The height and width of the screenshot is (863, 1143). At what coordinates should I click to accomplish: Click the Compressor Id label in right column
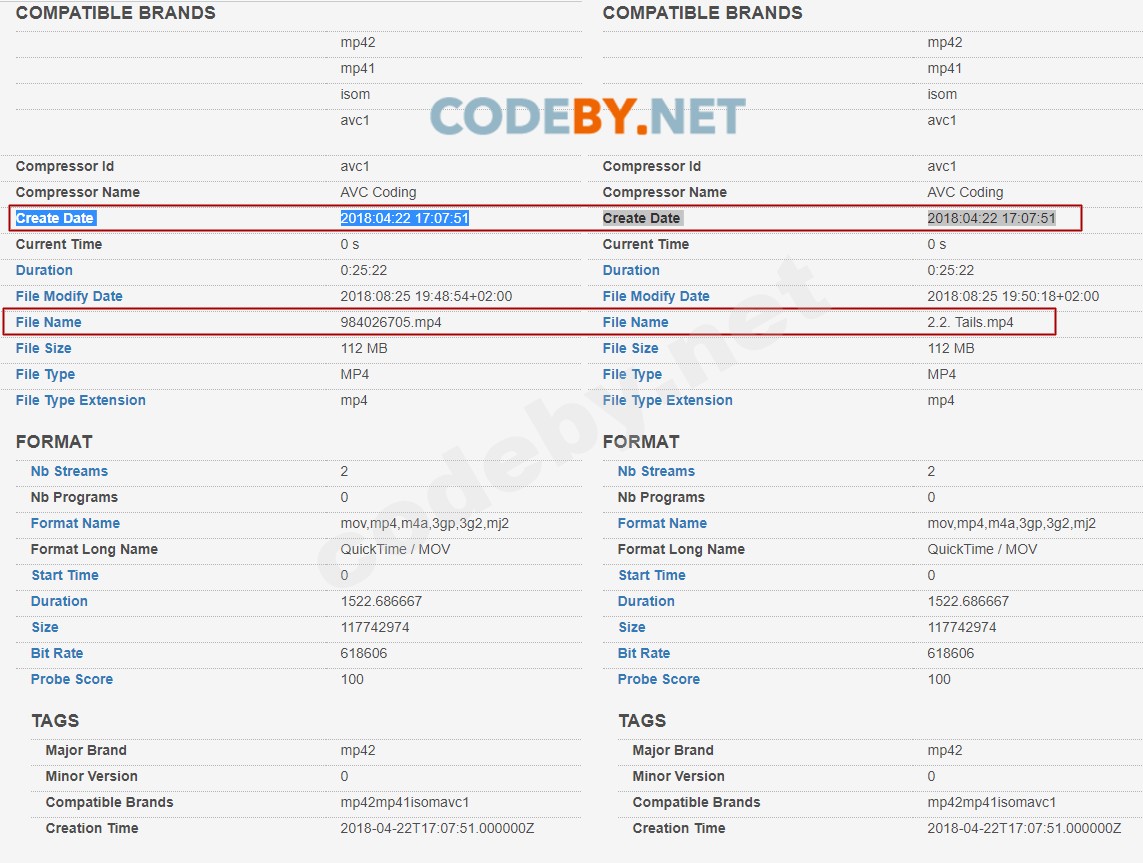point(652,166)
